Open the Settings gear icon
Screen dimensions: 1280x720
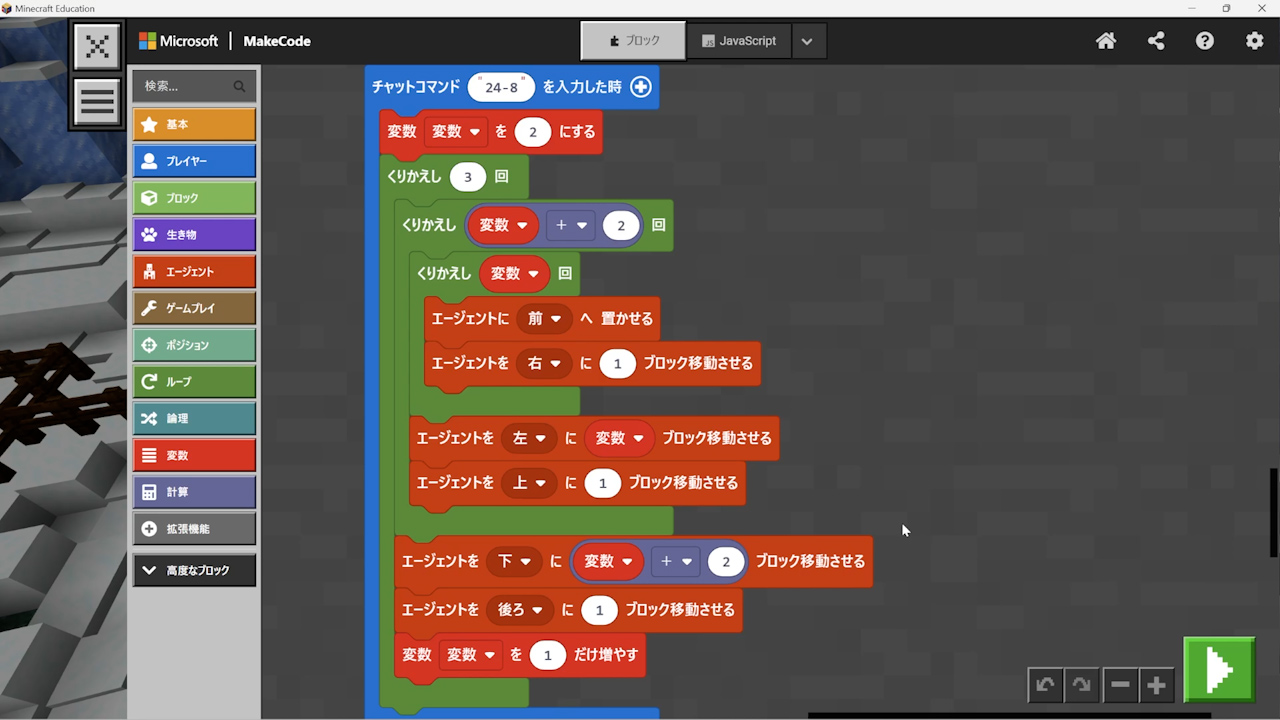(x=1254, y=41)
